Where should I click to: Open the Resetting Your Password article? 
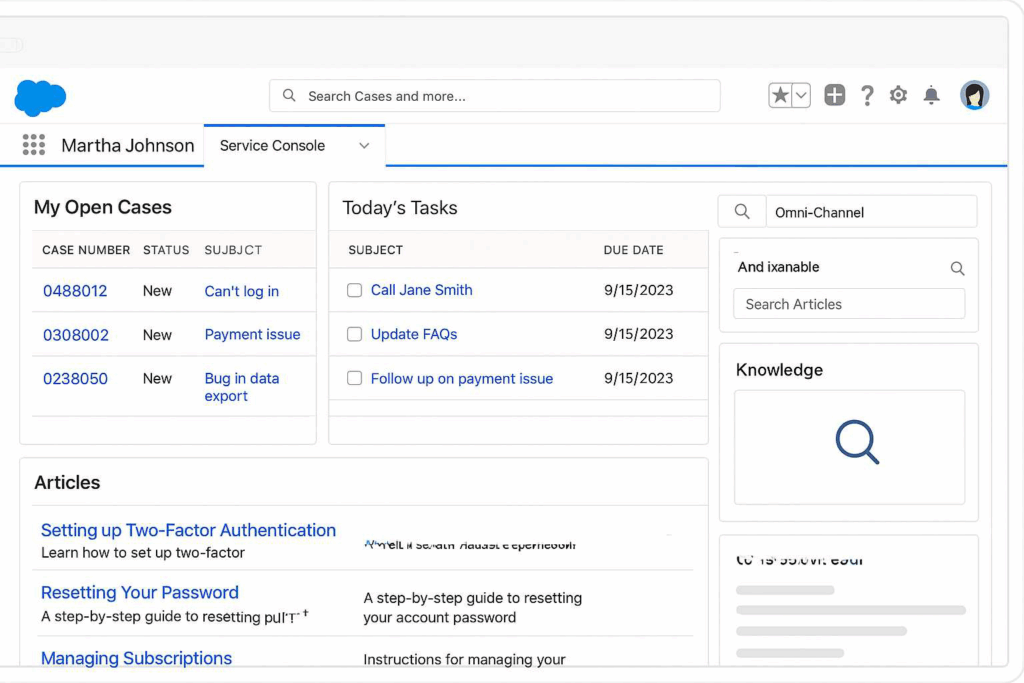pos(140,592)
